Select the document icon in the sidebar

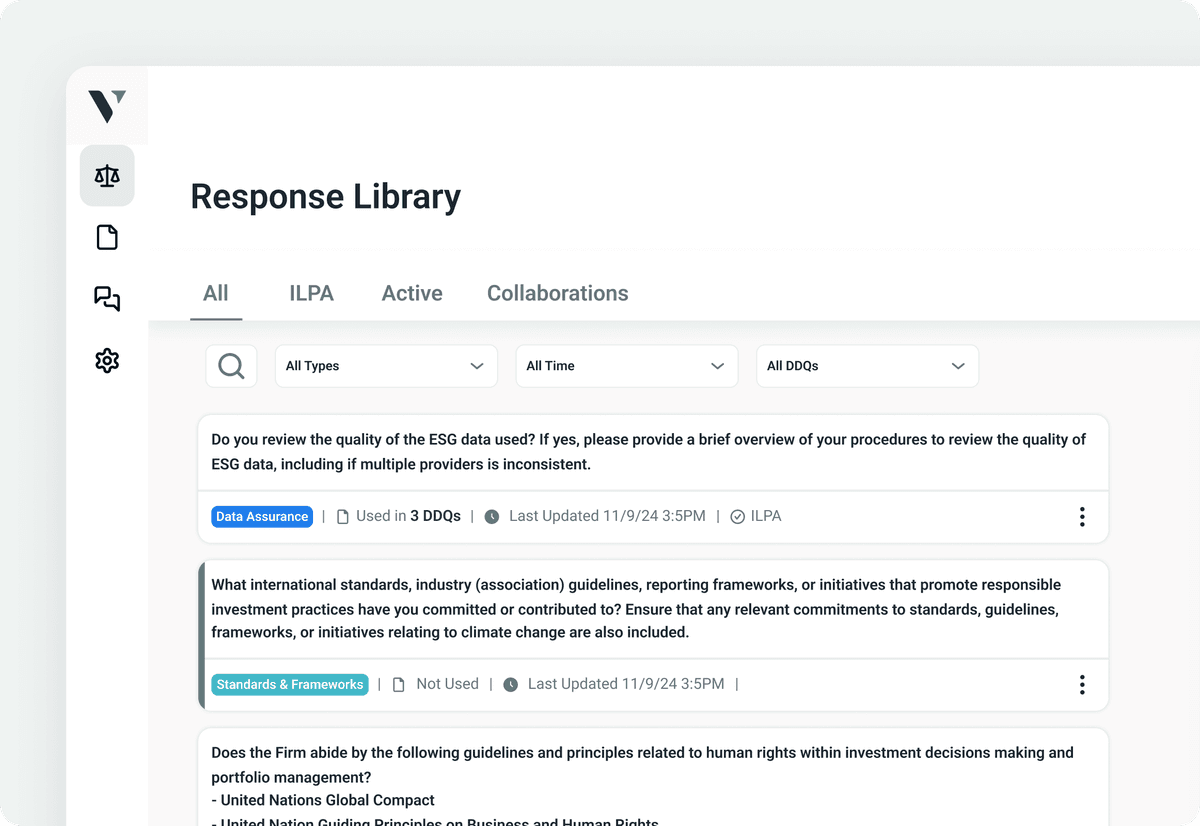107,237
